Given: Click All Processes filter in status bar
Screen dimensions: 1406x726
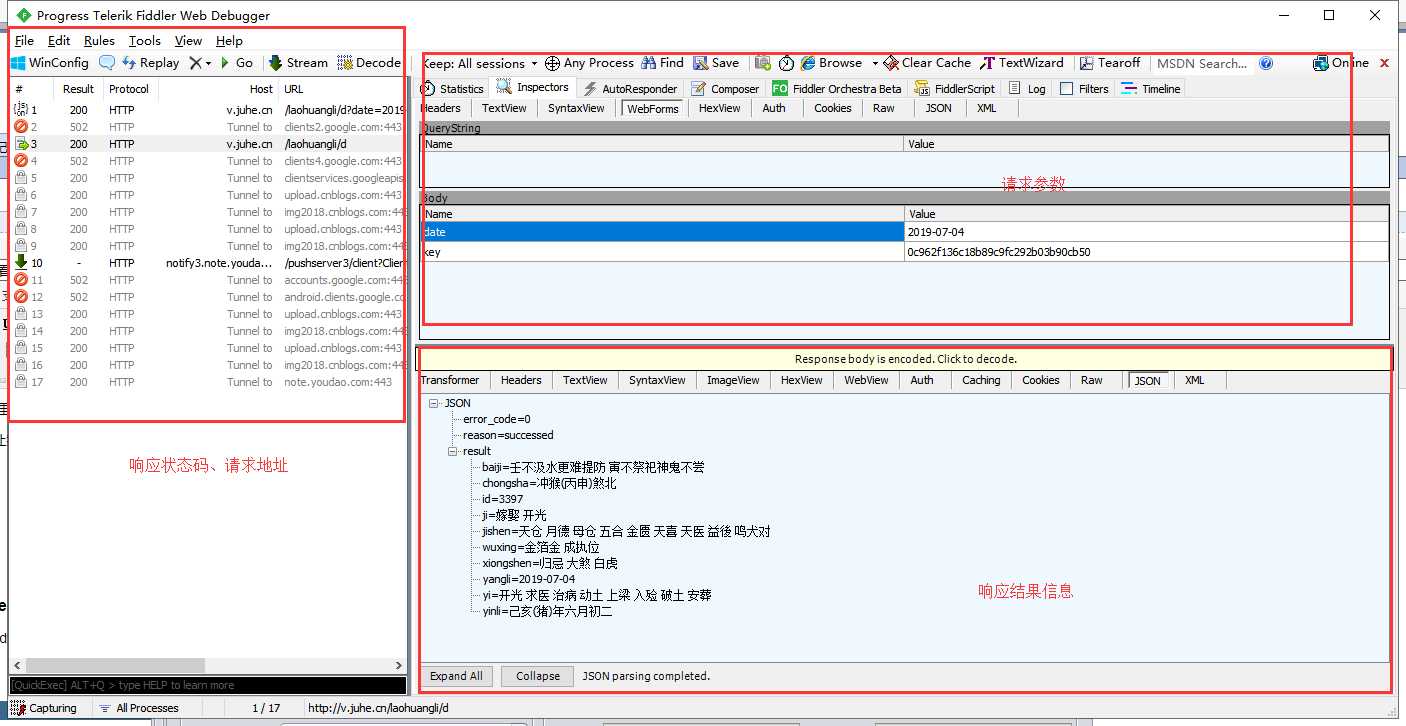Looking at the screenshot, I should pyautogui.click(x=139, y=708).
